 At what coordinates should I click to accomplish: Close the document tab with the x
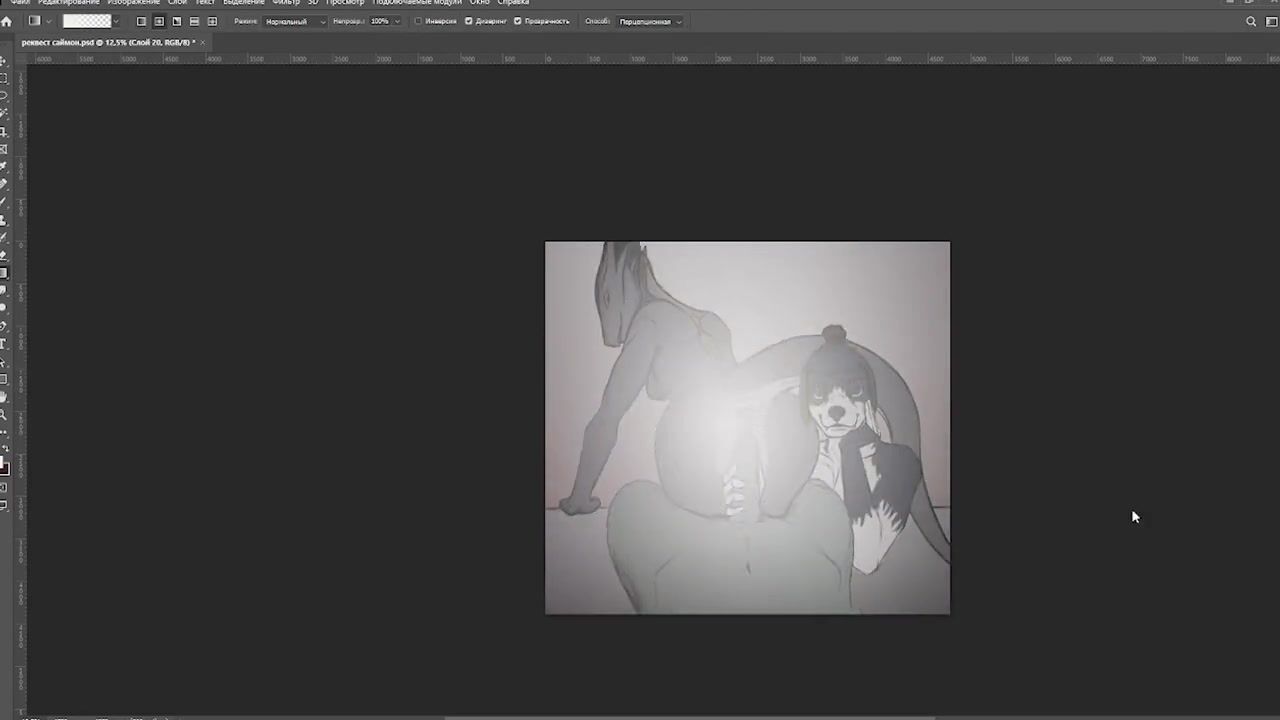(202, 42)
